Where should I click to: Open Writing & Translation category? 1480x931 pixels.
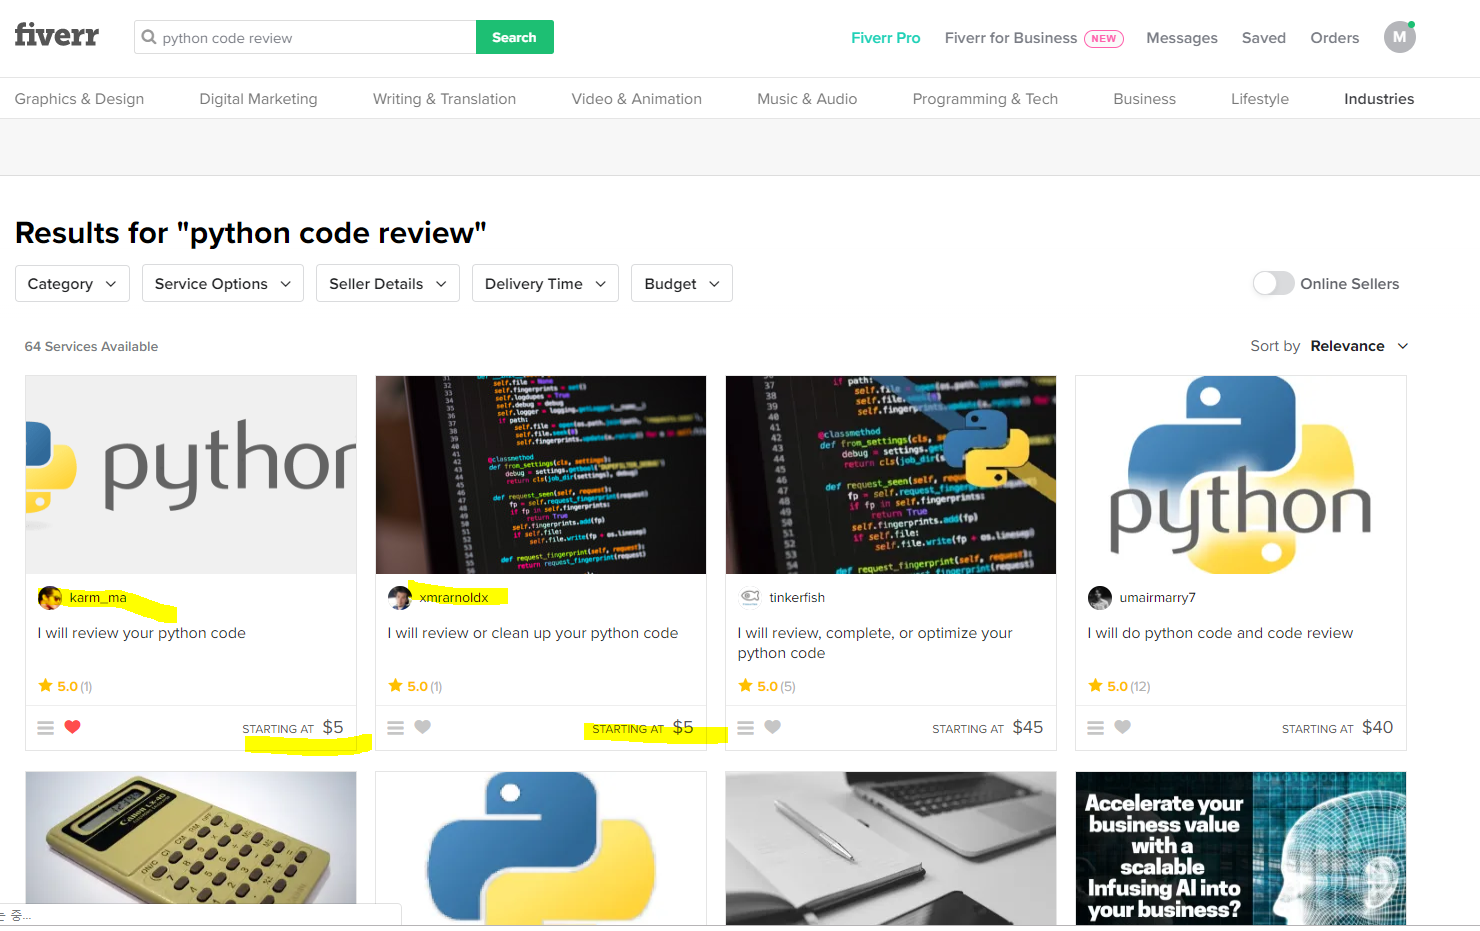pyautogui.click(x=444, y=99)
